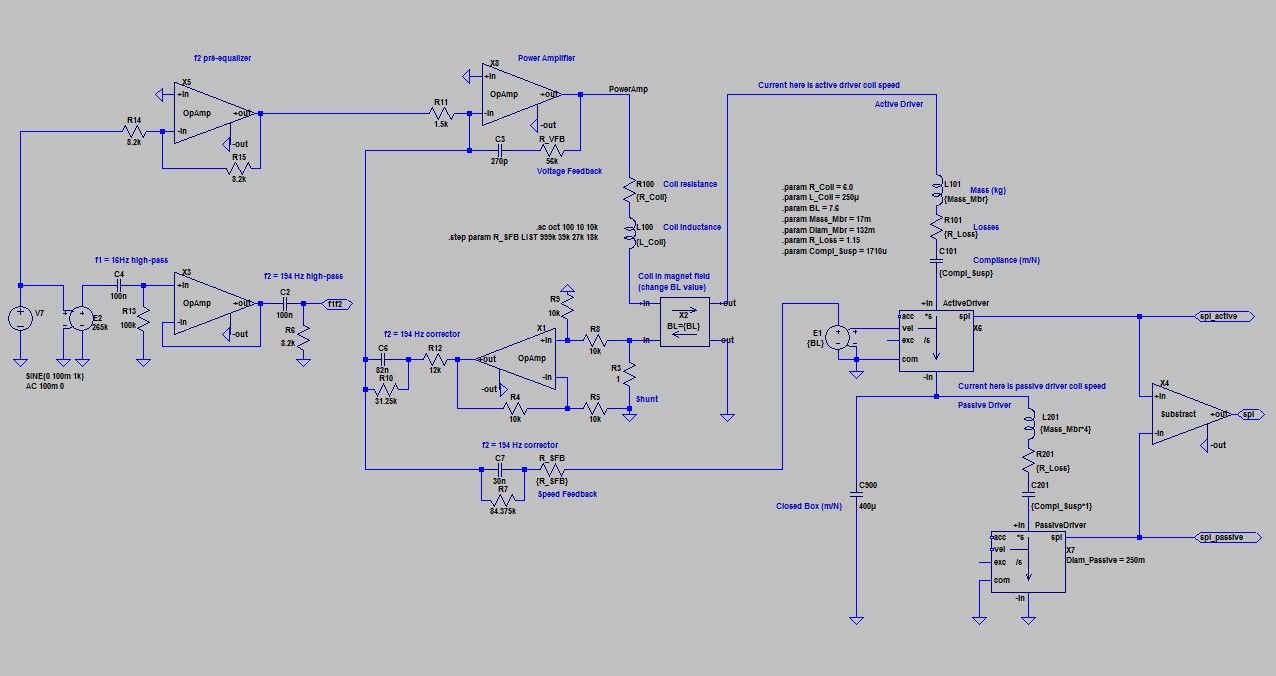The width and height of the screenshot is (1276, 676).
Task: Select resistor R6 symbol
Action: [x=305, y=338]
